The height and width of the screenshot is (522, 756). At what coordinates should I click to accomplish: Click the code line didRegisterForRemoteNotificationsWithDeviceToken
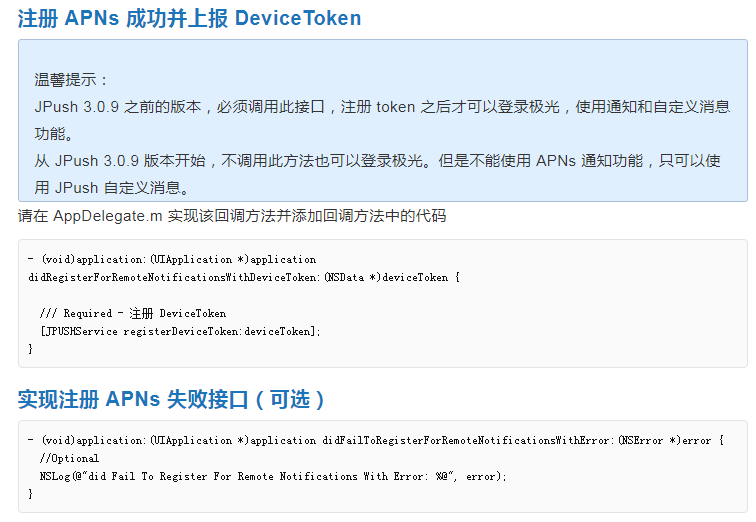(x=244, y=278)
